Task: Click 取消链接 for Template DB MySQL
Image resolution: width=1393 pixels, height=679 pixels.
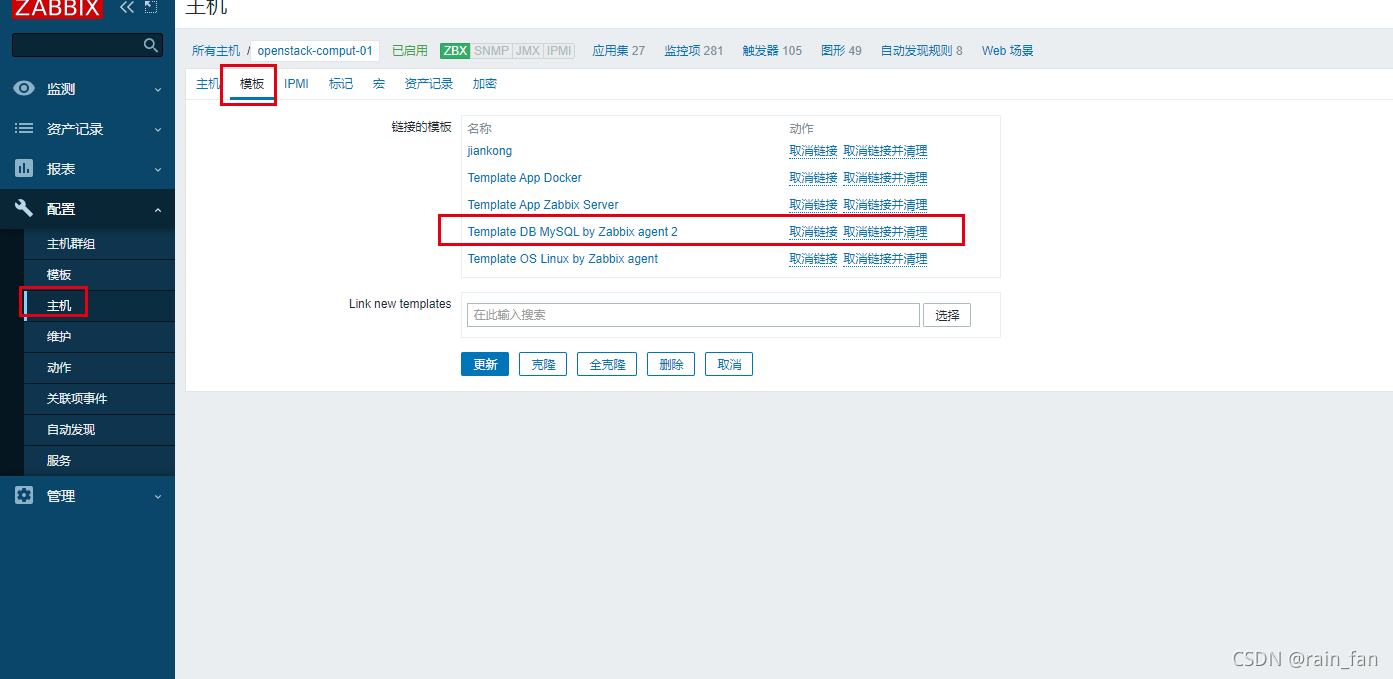Action: [813, 232]
